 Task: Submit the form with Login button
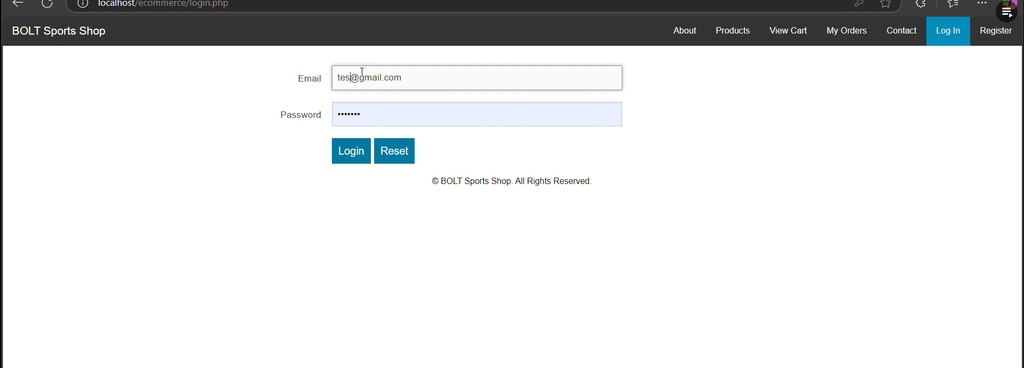(351, 151)
